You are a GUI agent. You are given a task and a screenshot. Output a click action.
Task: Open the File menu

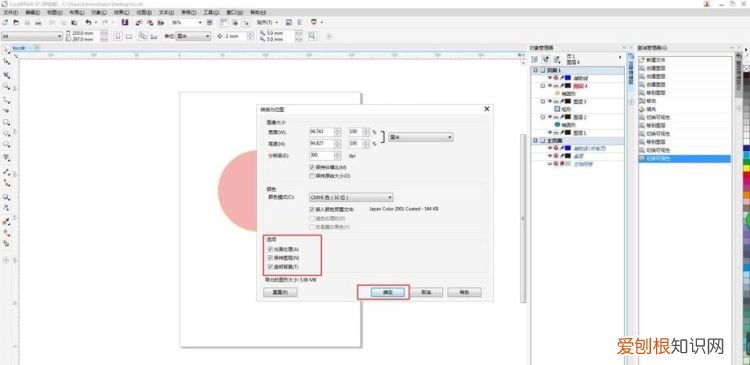point(11,12)
